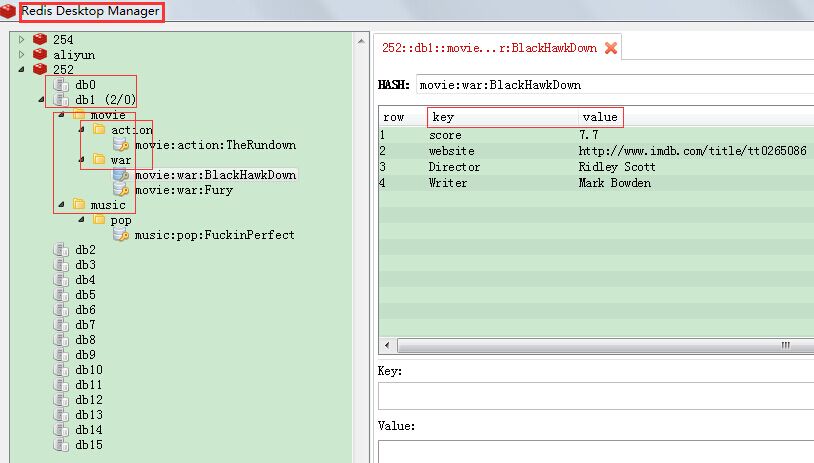Click key icon of movie:action:TheRundown
The height and width of the screenshot is (463, 814).
(x=120, y=145)
